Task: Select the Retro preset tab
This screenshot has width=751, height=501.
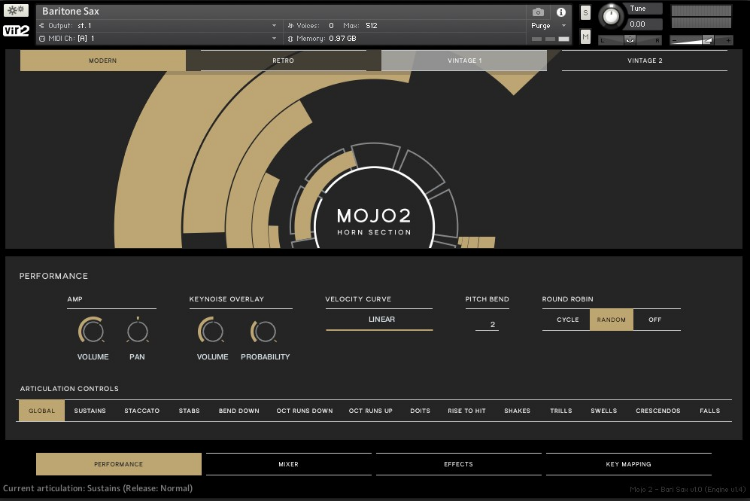Action: (x=283, y=61)
